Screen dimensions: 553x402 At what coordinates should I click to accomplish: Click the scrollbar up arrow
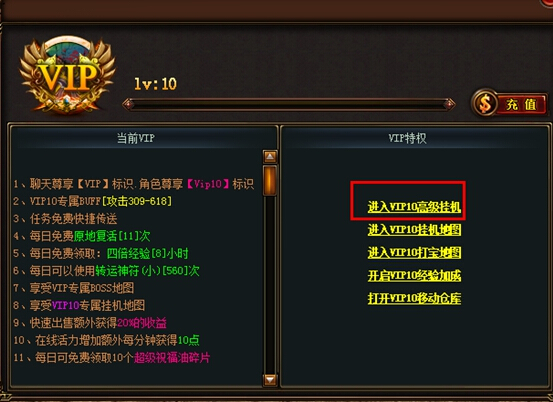coord(271,157)
